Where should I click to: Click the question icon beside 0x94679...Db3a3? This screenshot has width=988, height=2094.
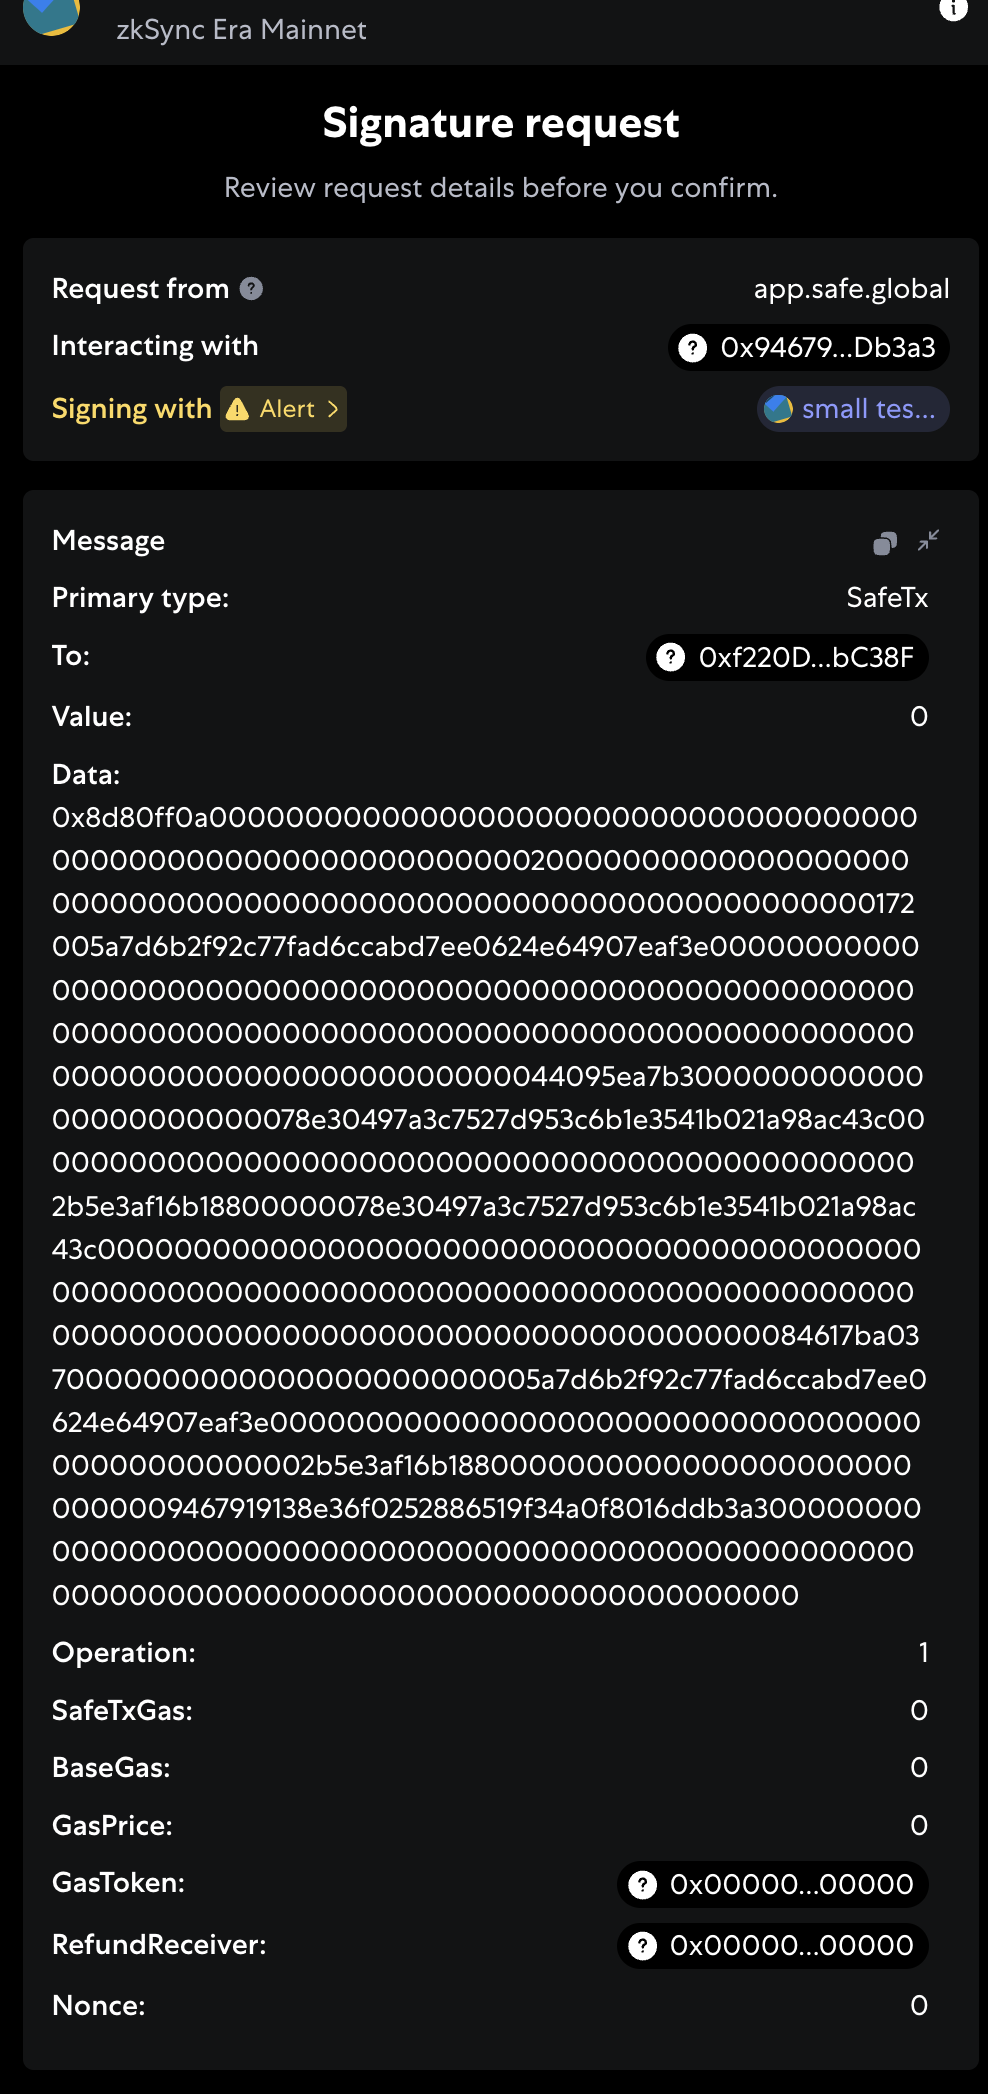[x=692, y=347]
